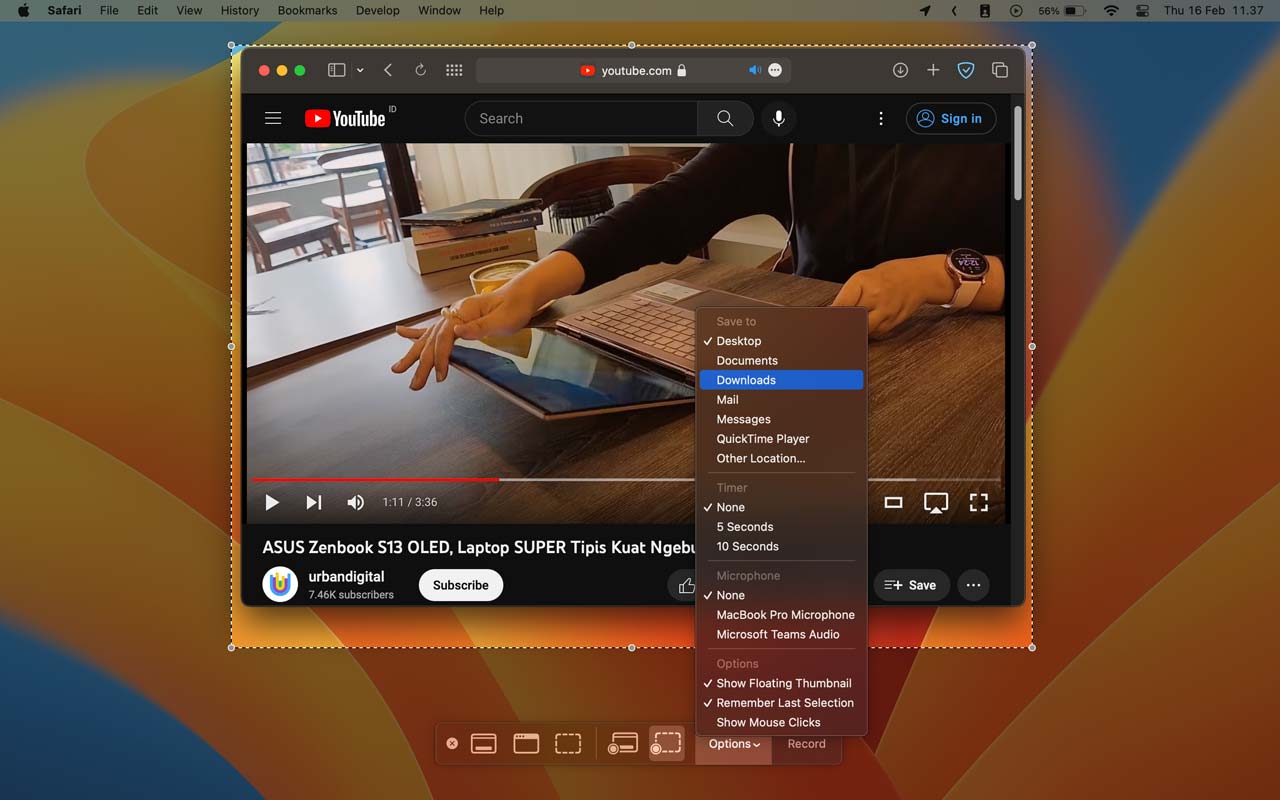The image size is (1280, 800).
Task: Select MacBook Pro Microphone
Action: tap(781, 615)
